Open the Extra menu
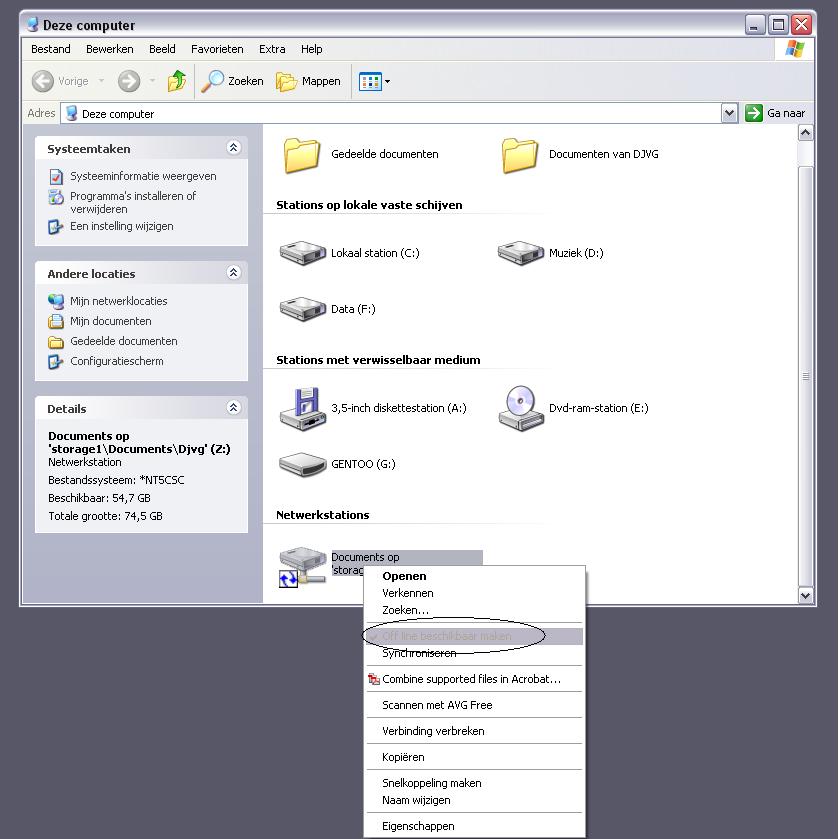The image size is (840, 839). coord(272,49)
